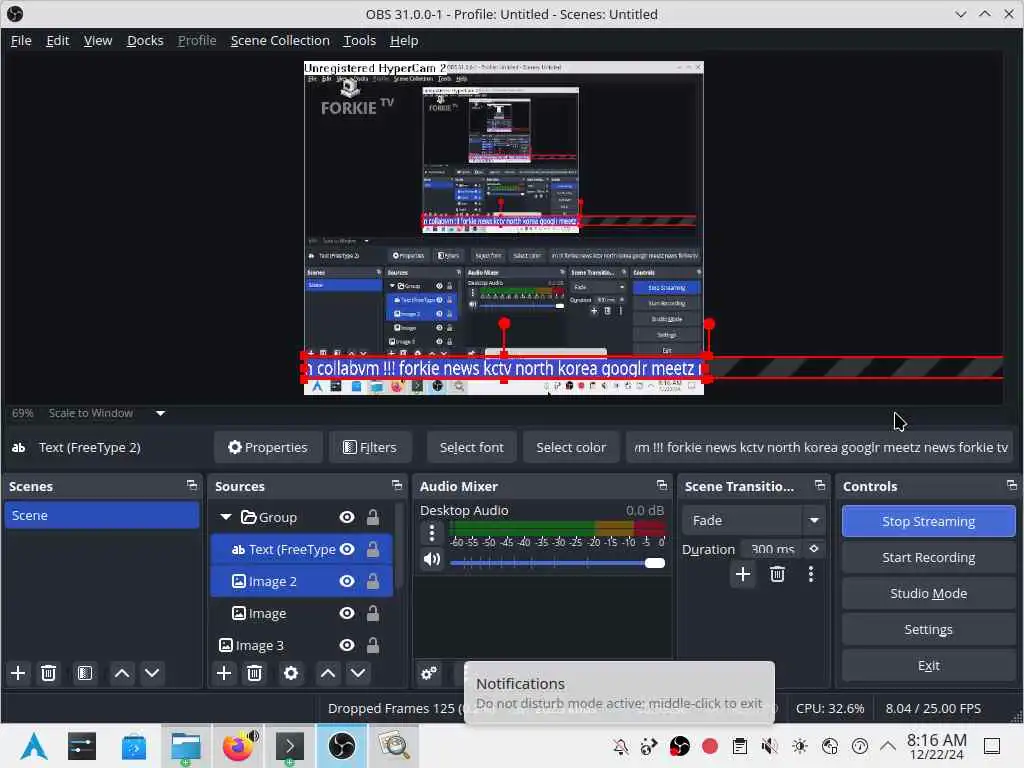Mute Desktop Audio speaker button
Viewport: 1024px width, 768px height.
432,560
